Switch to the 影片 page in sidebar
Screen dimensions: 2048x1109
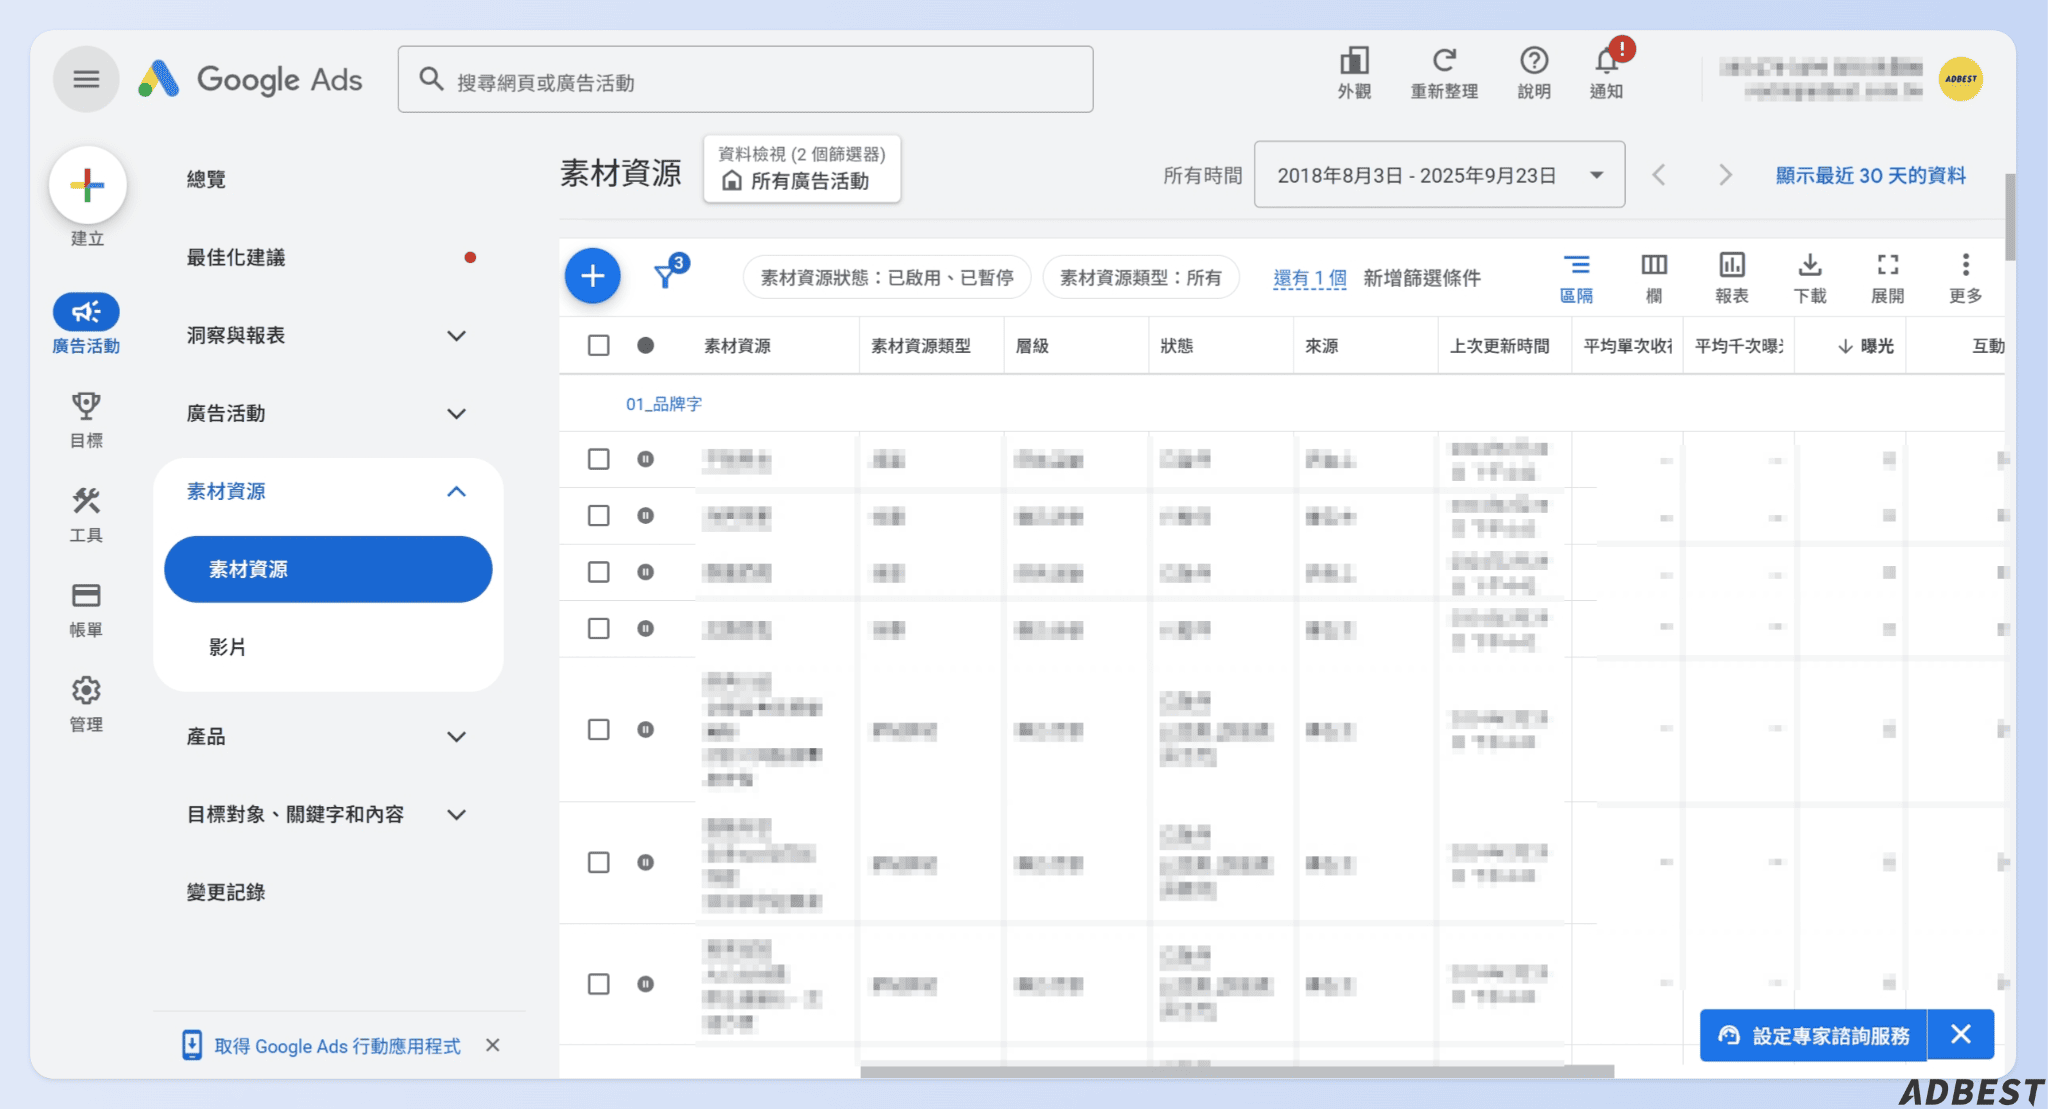(x=229, y=646)
